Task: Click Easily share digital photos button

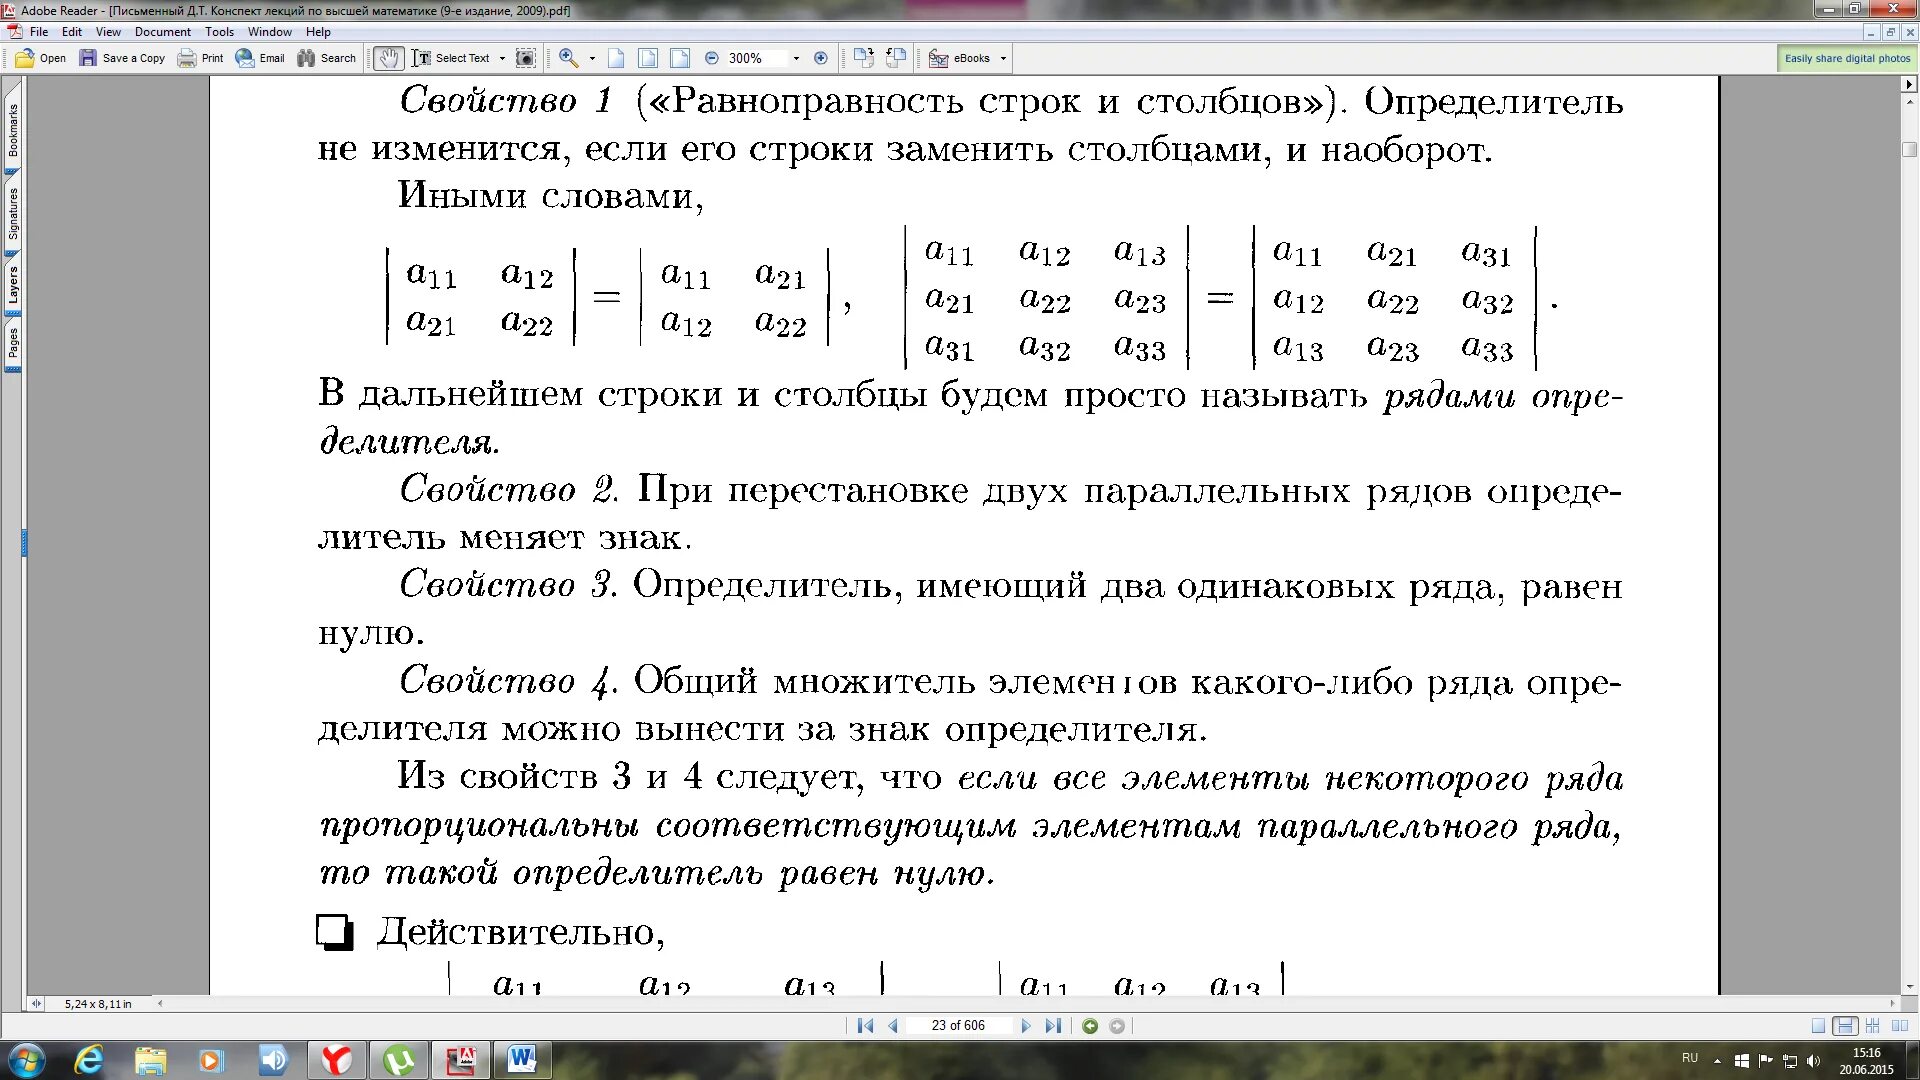Action: coord(1847,58)
